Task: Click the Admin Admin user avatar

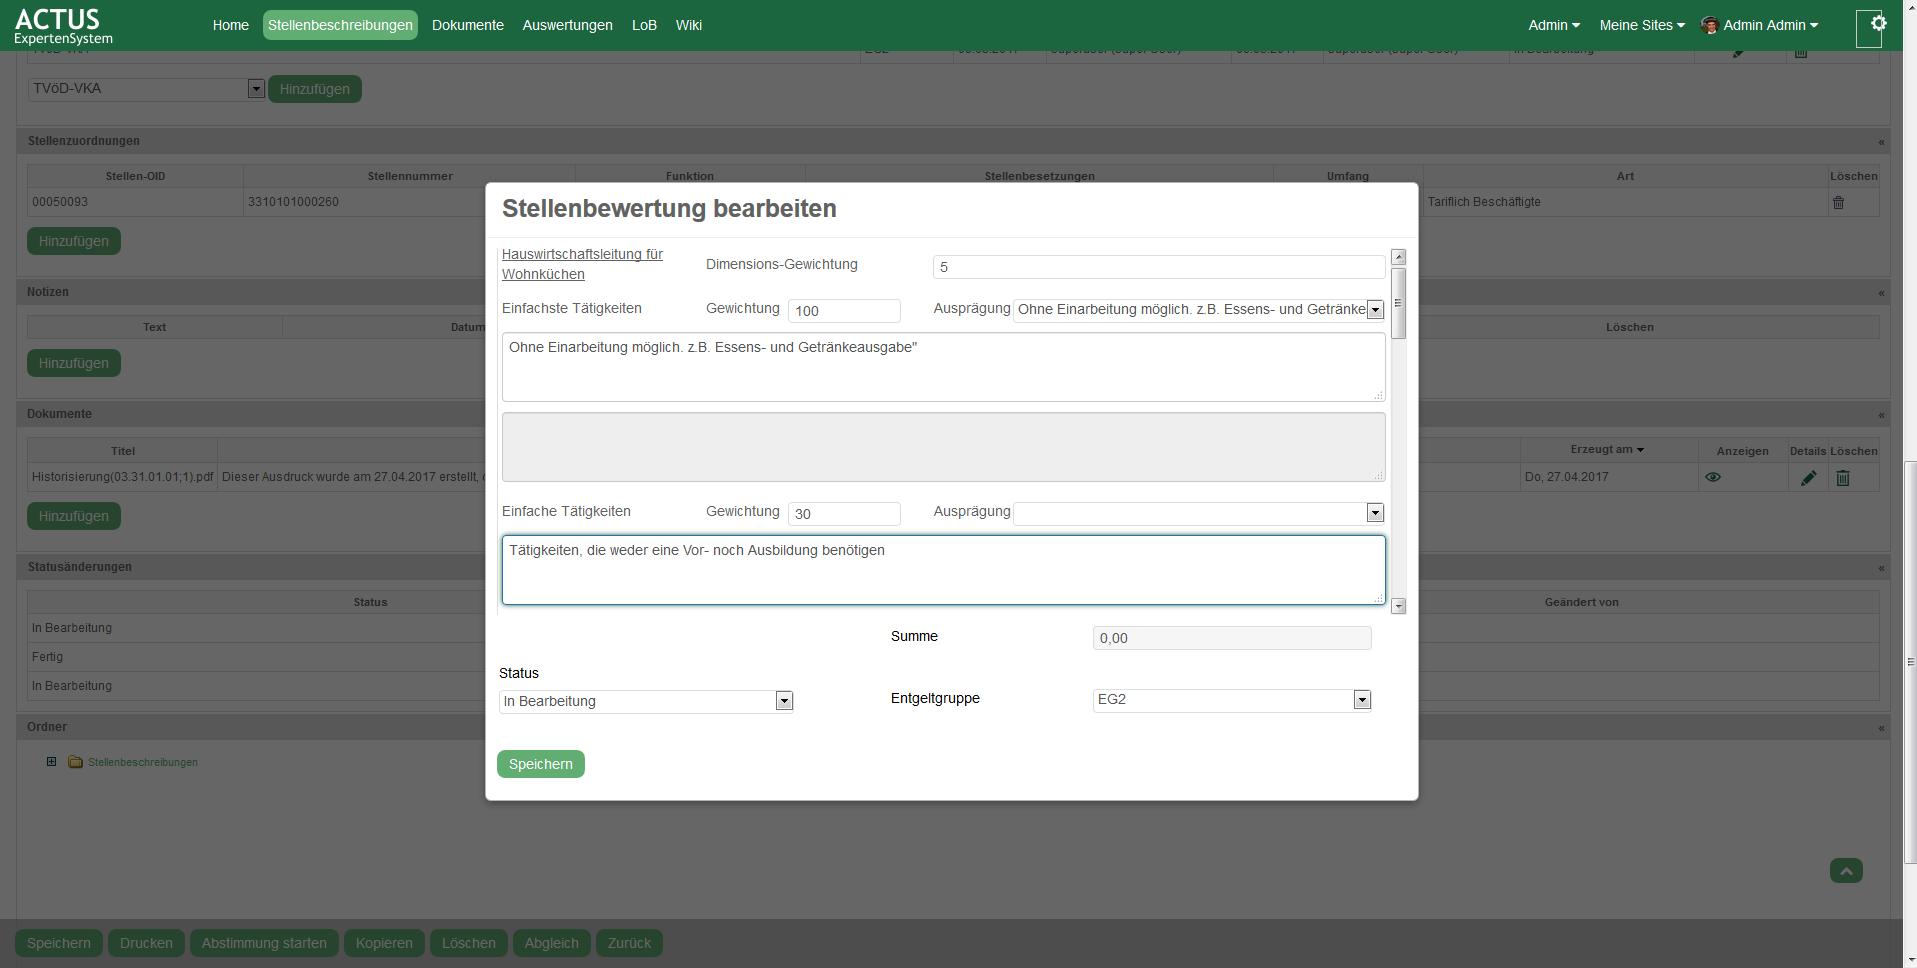Action: (x=1709, y=26)
